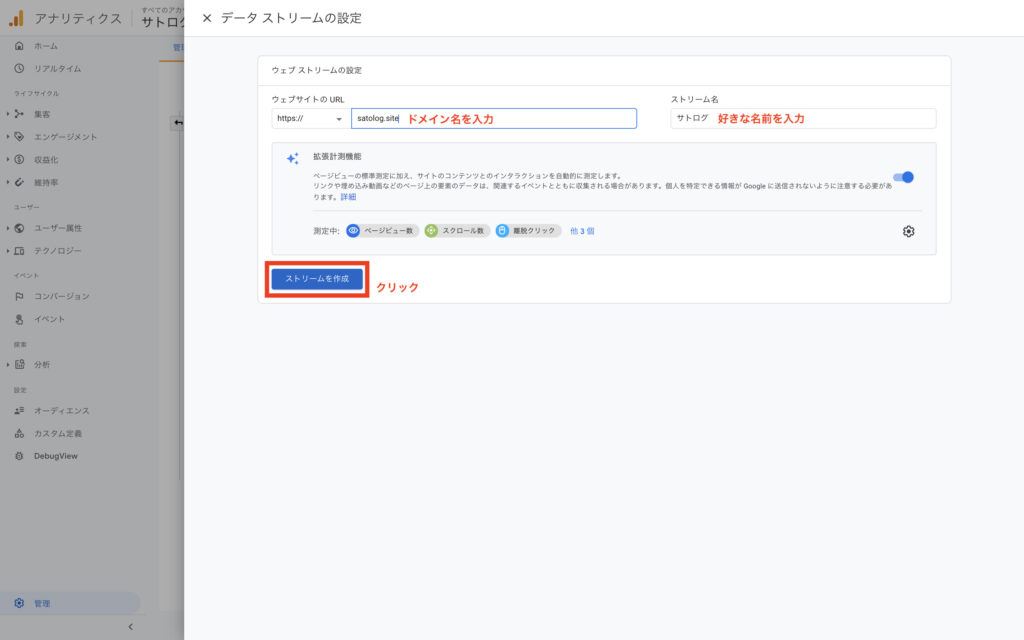Click the ページビュー数 eye icon
The height and width of the screenshot is (640, 1024).
(x=353, y=231)
